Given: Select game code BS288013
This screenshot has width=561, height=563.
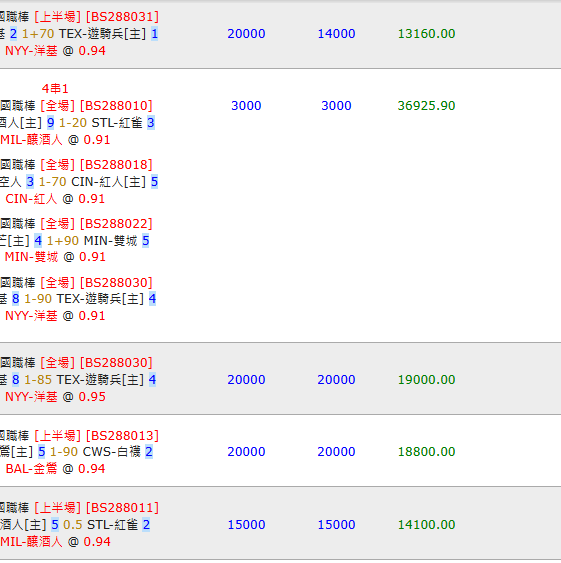Looking at the screenshot, I should [x=122, y=436].
